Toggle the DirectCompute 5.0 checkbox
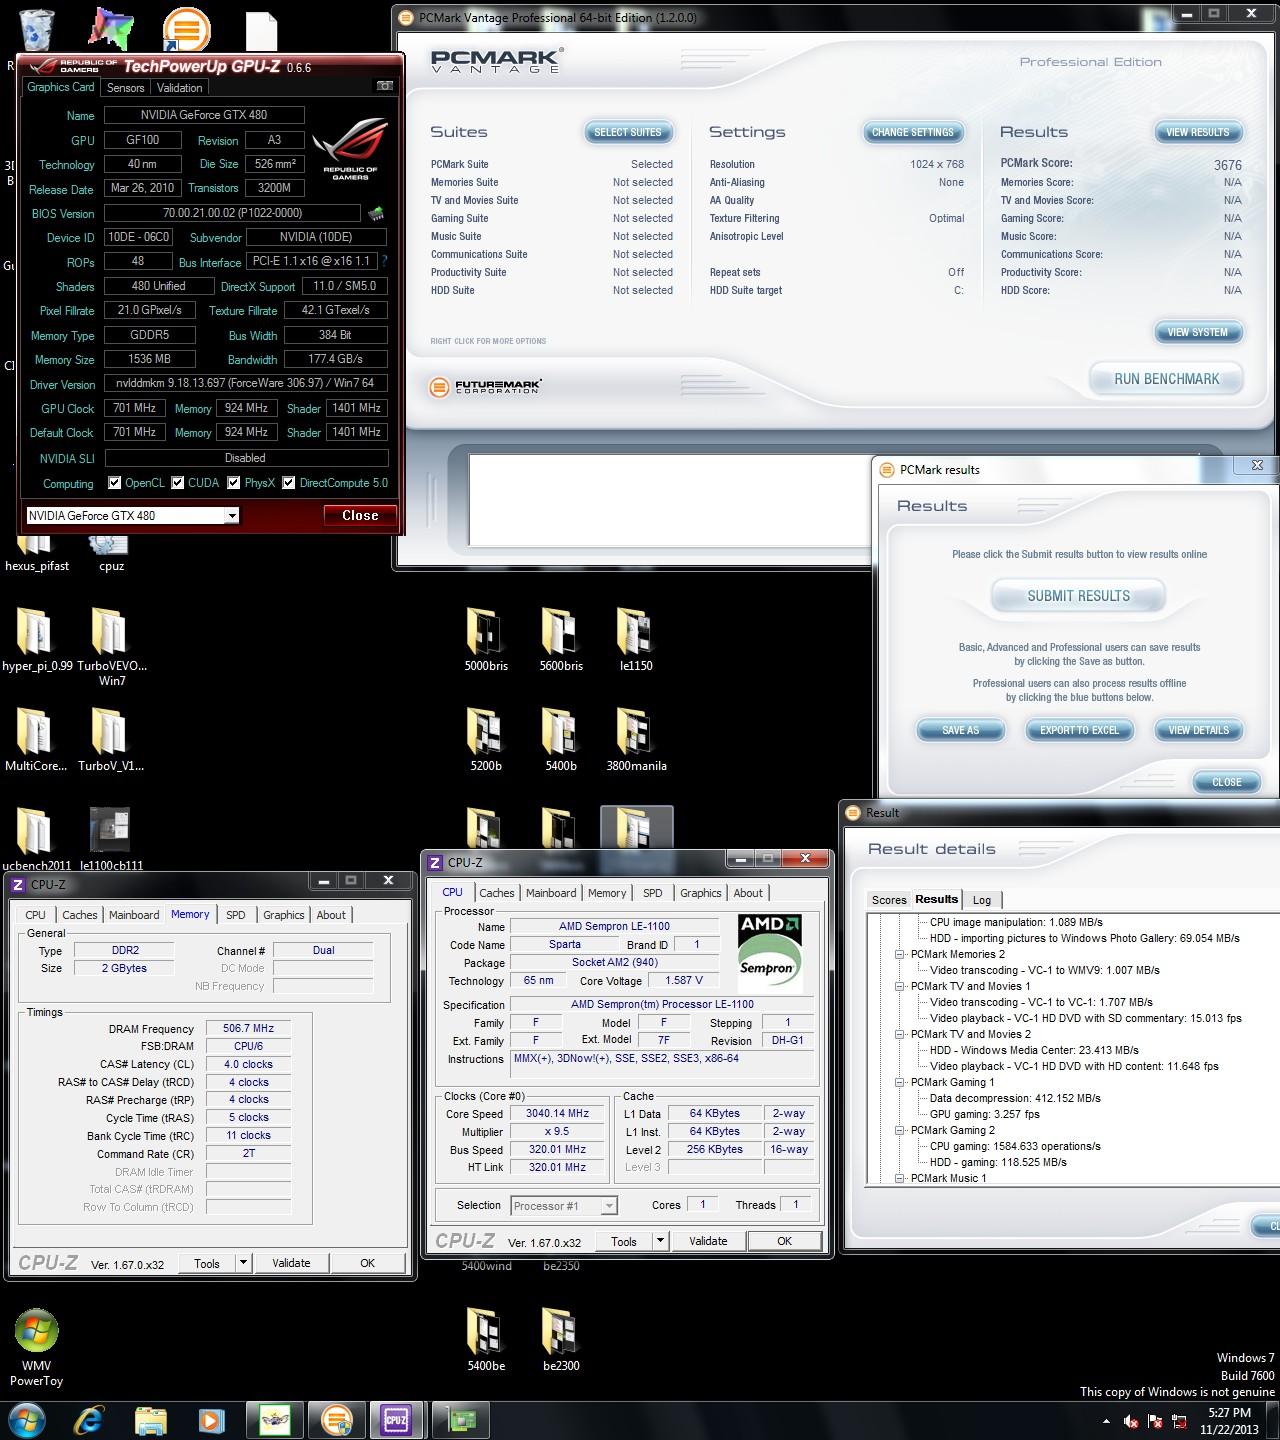The width and height of the screenshot is (1280, 1440). click(289, 483)
